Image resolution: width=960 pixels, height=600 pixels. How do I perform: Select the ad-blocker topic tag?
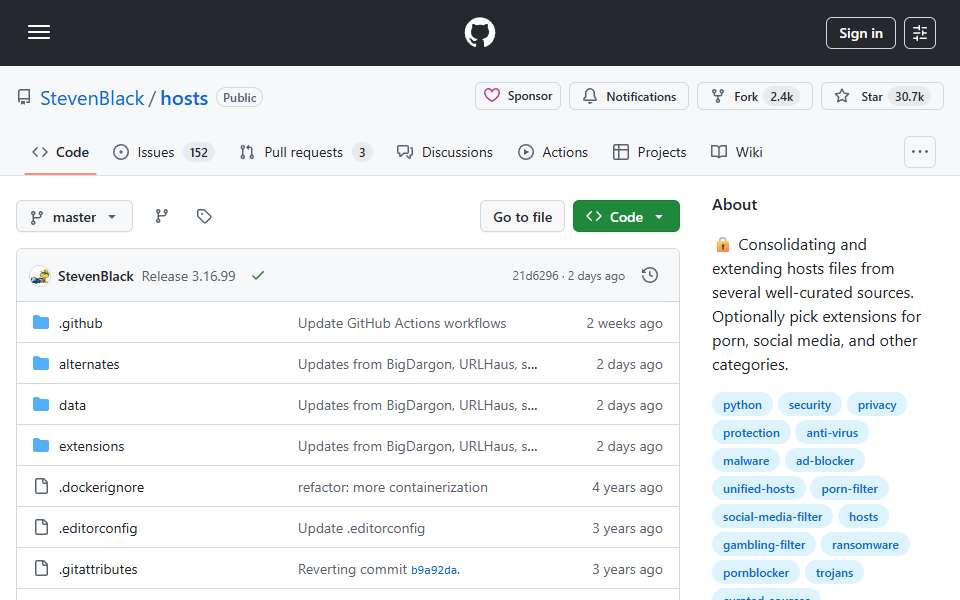point(825,461)
